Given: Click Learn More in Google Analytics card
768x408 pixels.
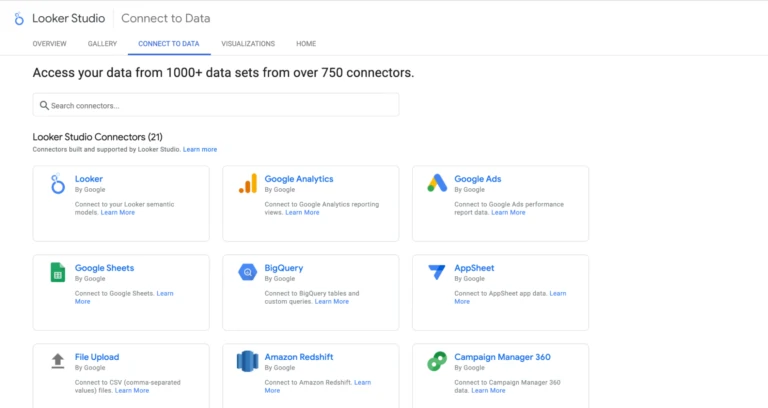Looking at the screenshot, I should [302, 212].
